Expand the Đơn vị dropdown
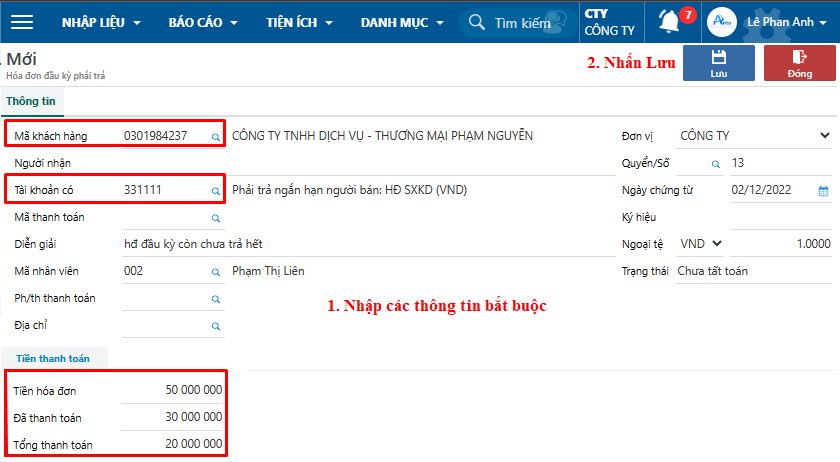Viewport: 840px width, 462px height. [824, 136]
